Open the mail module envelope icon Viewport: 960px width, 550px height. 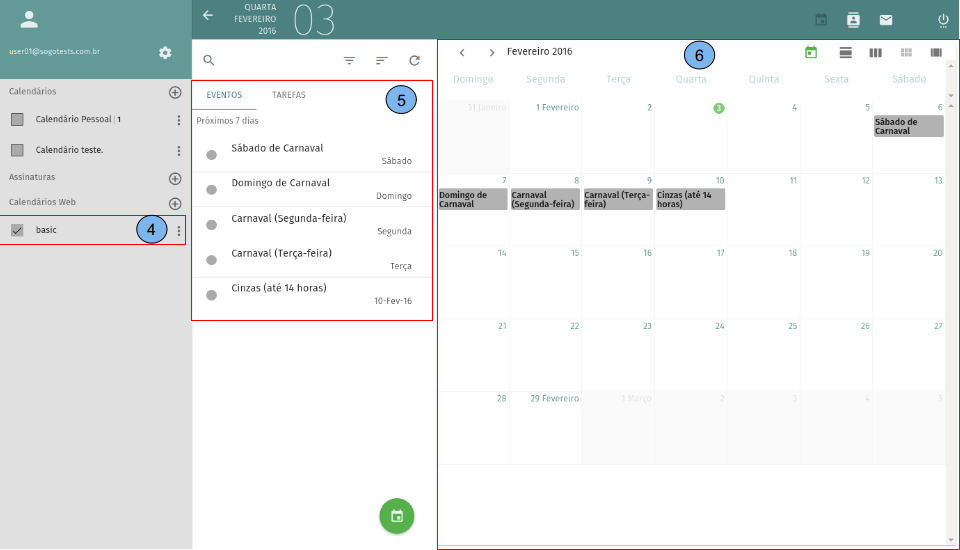pyautogui.click(x=885, y=20)
